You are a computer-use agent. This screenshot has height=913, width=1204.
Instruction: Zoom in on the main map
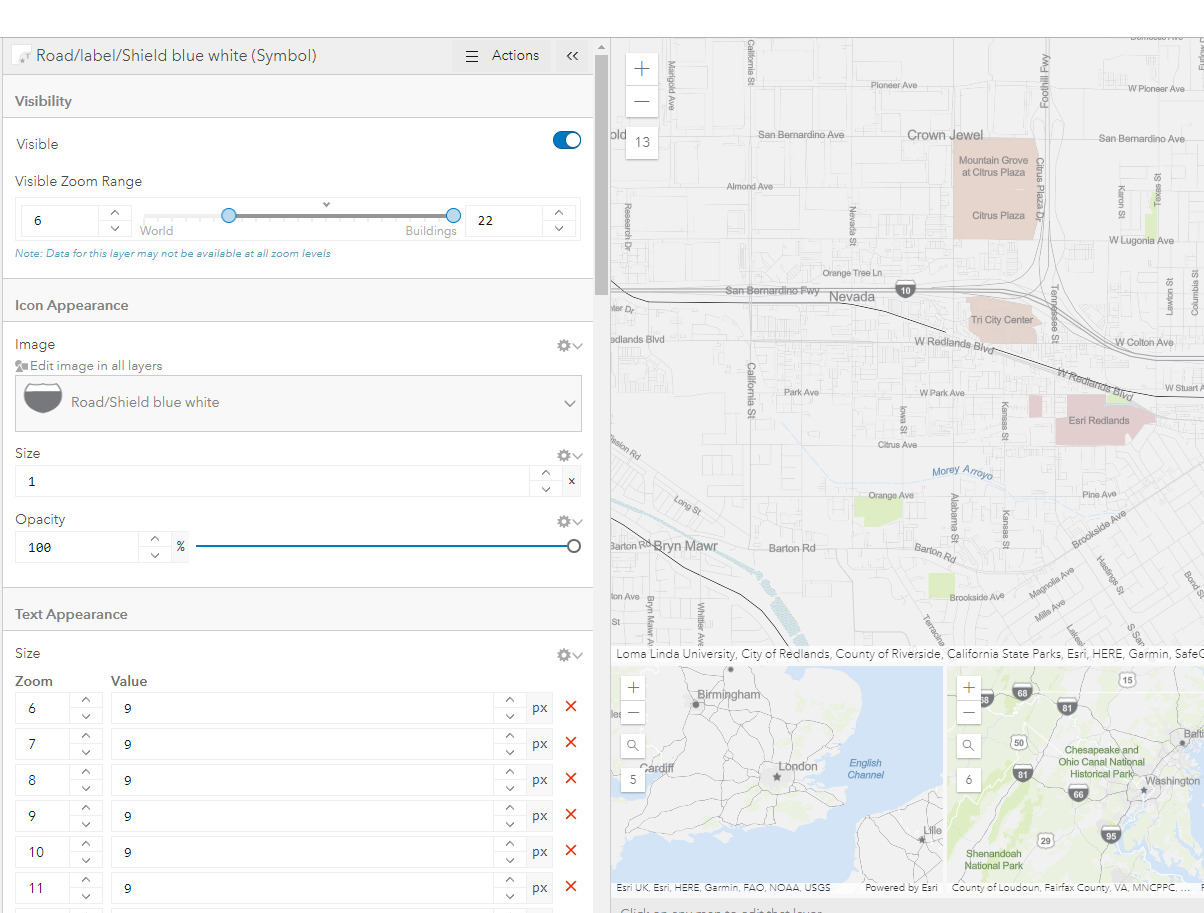coord(641,69)
